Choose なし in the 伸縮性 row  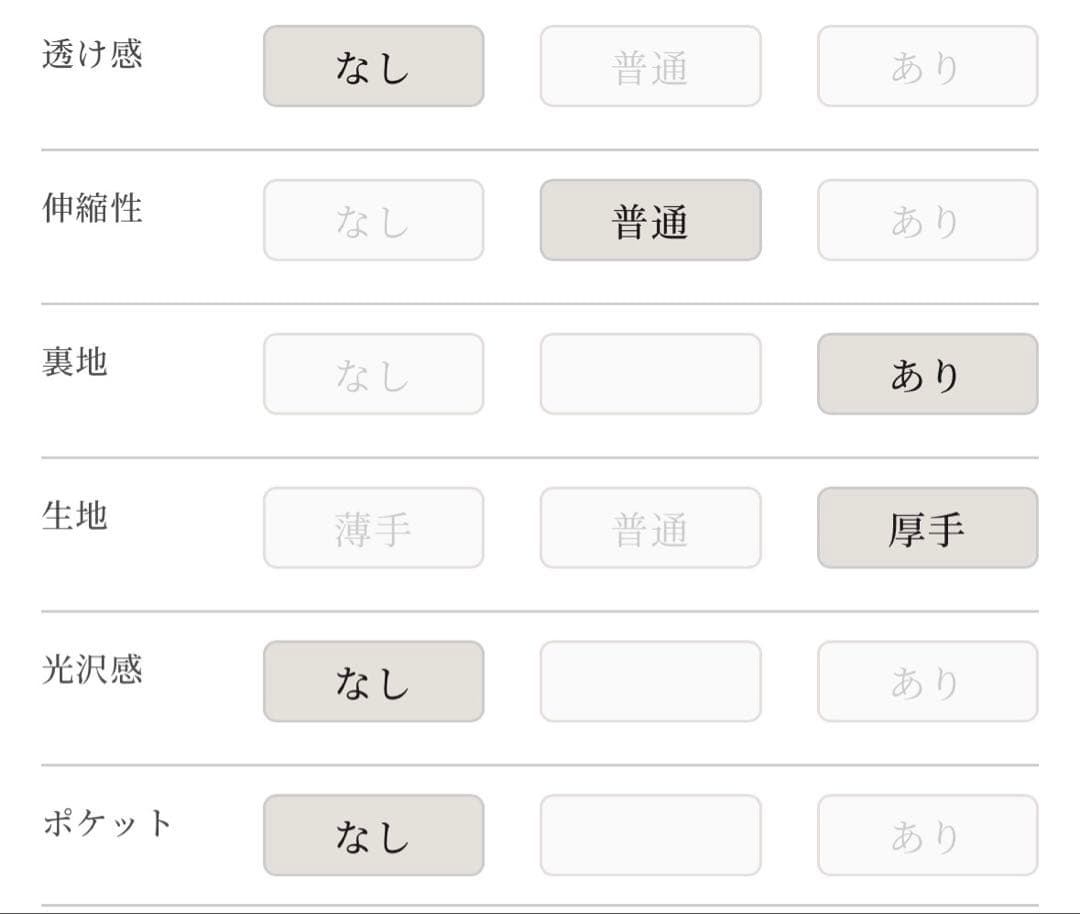[x=373, y=220]
